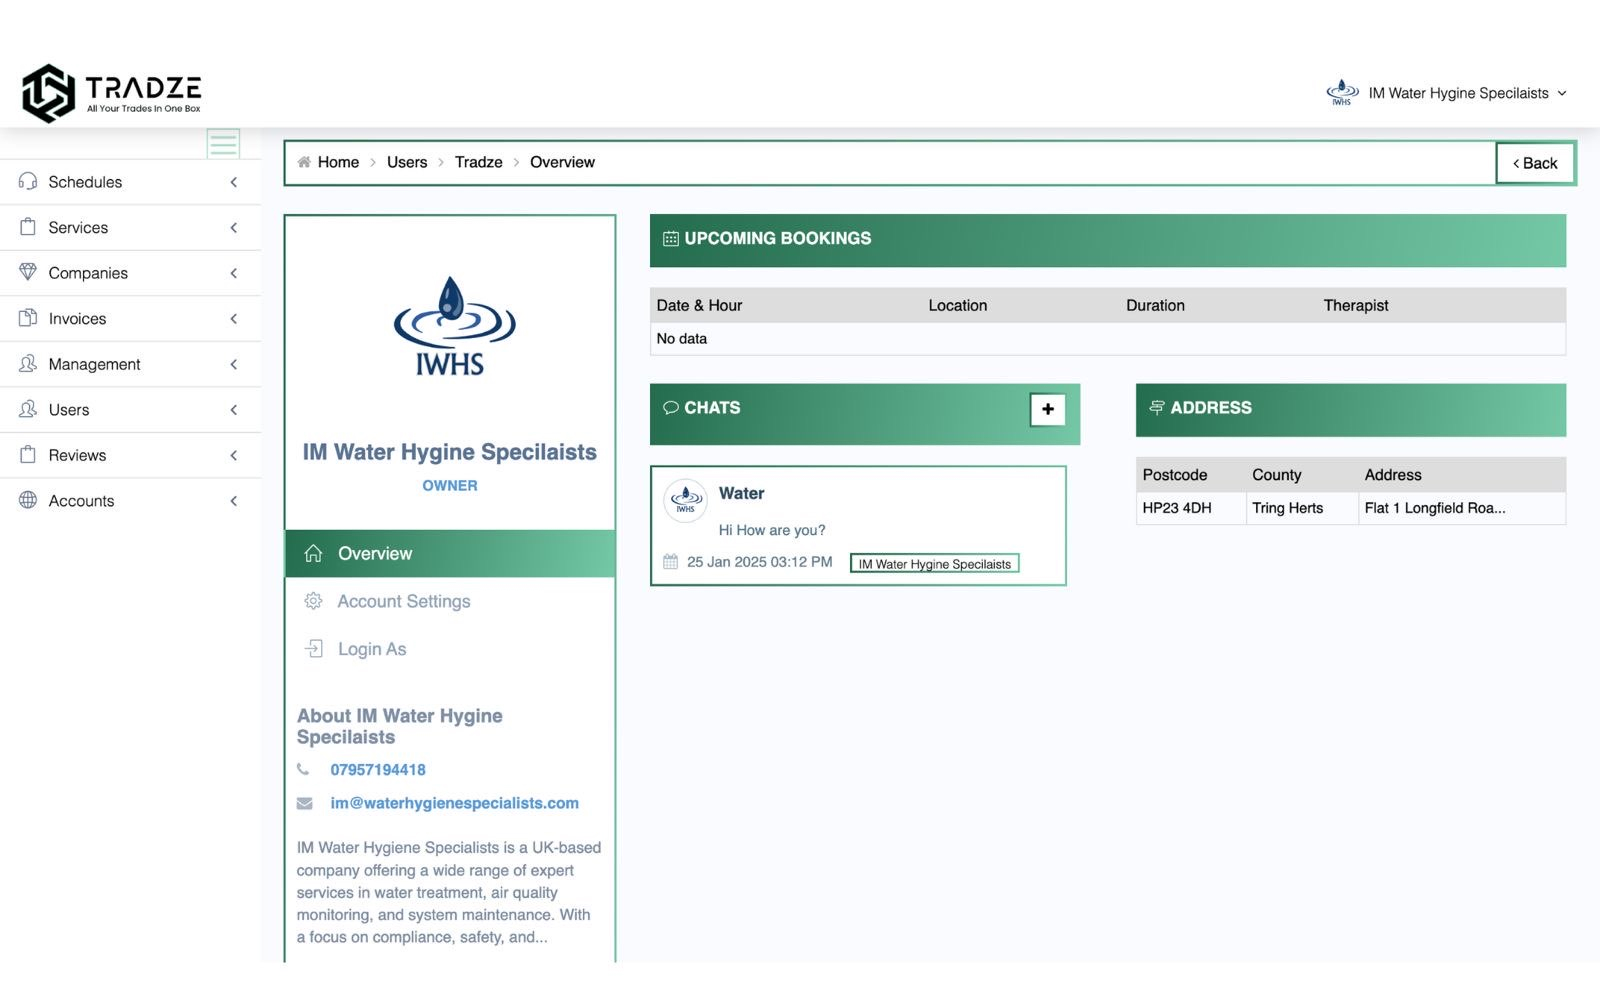Expand the Users menu chevron
The height and width of the screenshot is (1000, 1600).
point(234,409)
